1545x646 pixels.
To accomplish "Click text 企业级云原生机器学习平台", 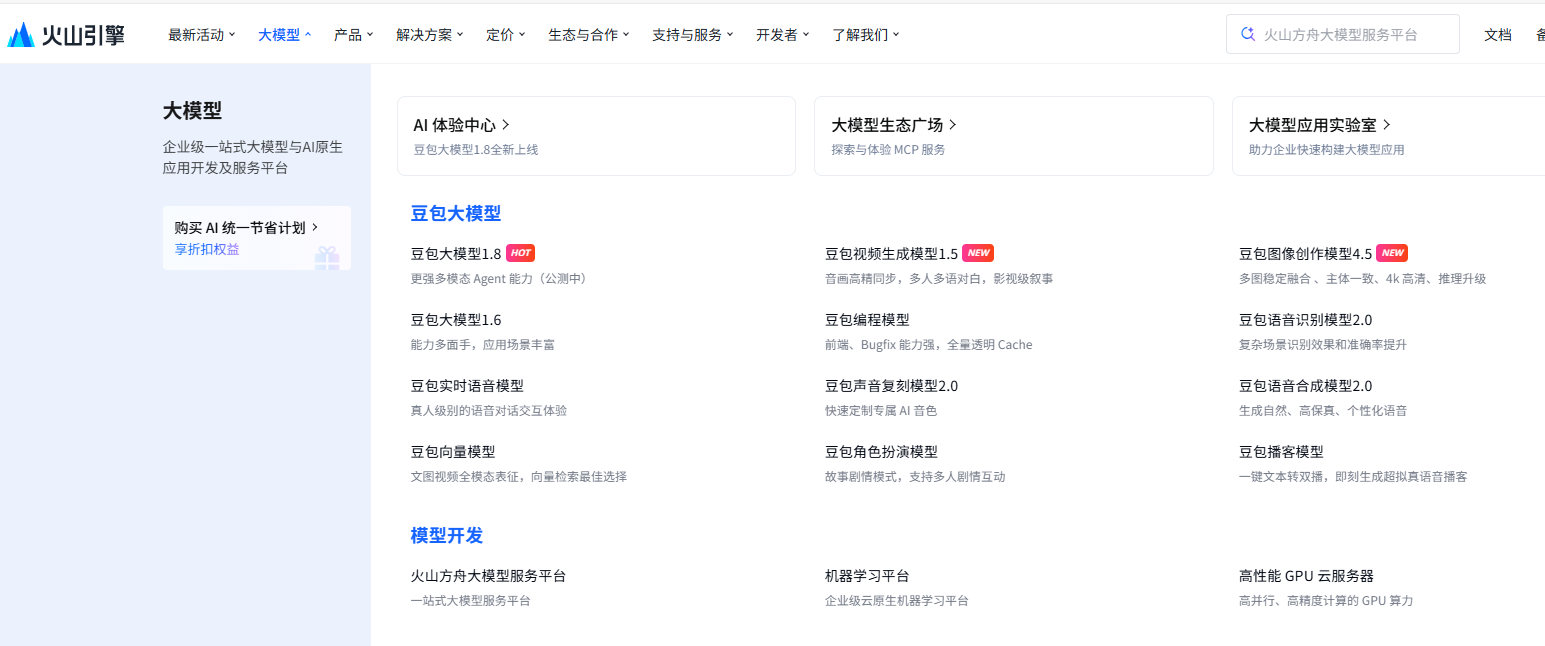I will pos(896,601).
